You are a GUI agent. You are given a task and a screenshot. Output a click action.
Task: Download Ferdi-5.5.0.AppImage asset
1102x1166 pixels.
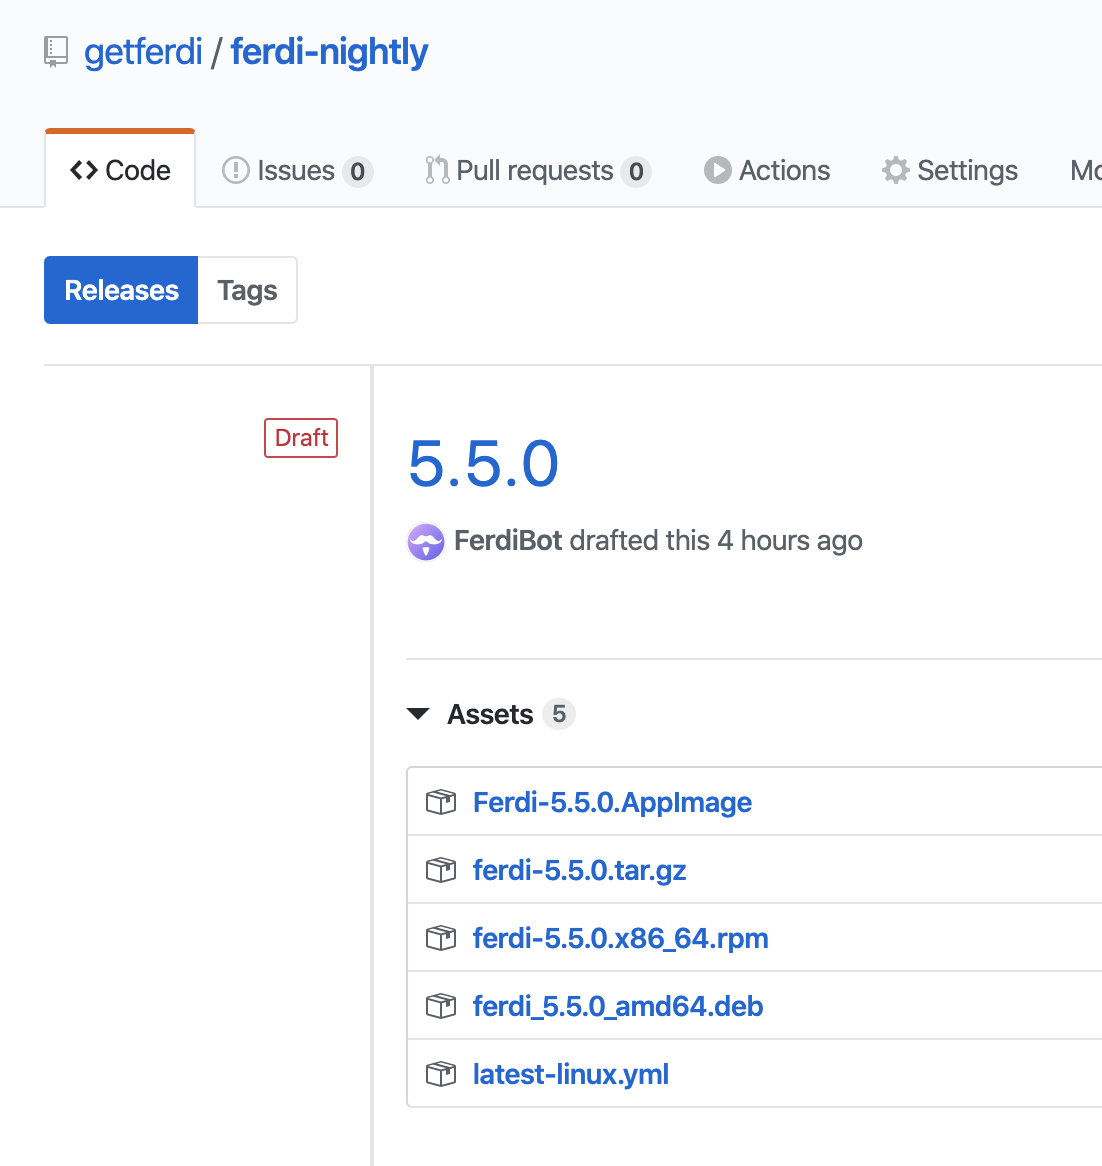coord(612,802)
